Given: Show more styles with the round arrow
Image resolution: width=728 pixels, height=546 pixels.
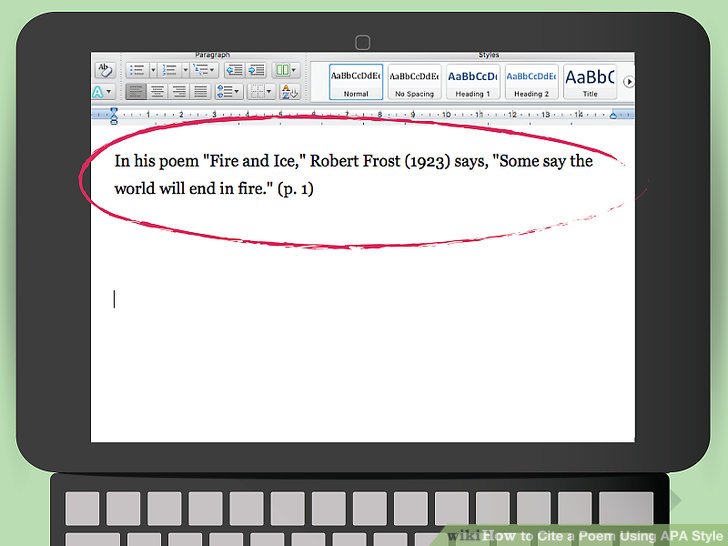Looking at the screenshot, I should click(x=629, y=82).
